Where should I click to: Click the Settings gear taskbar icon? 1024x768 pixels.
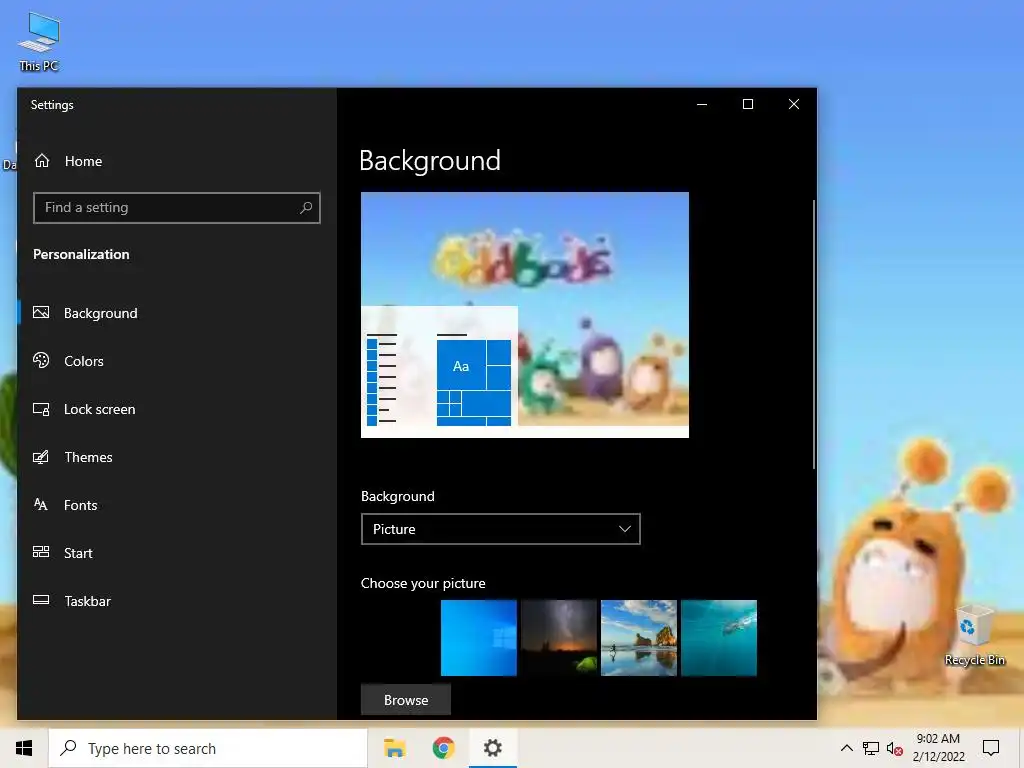[x=492, y=748]
